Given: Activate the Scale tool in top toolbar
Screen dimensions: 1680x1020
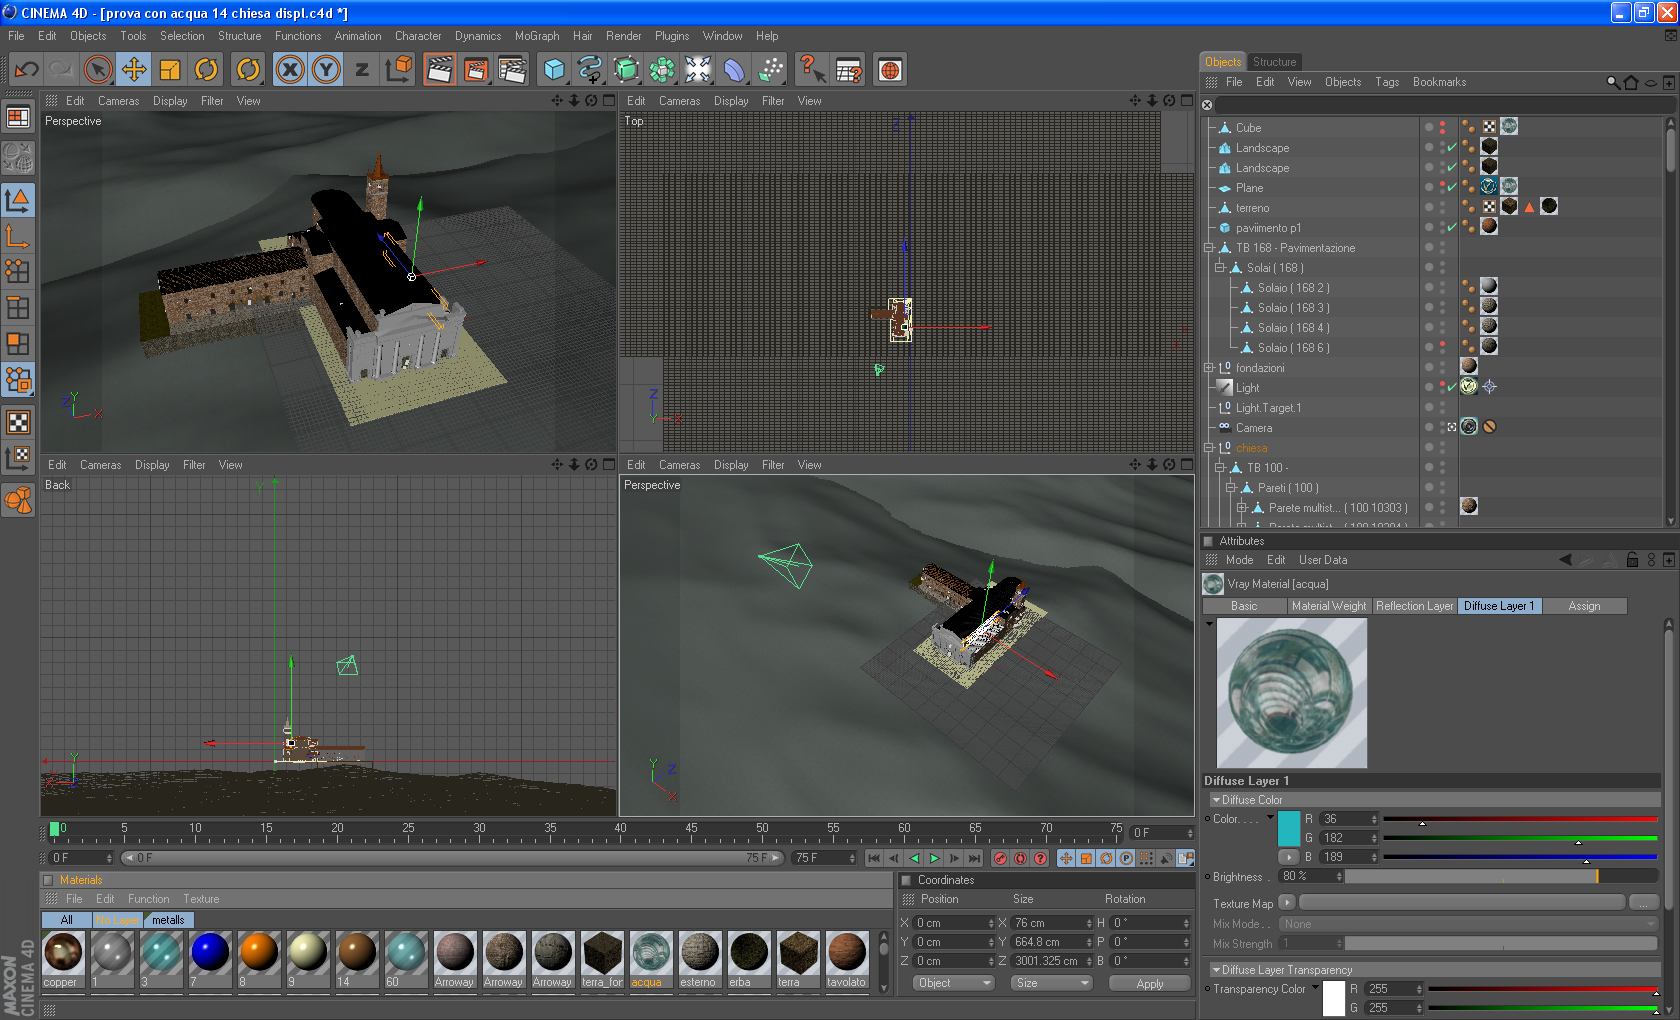Looking at the screenshot, I should (170, 69).
